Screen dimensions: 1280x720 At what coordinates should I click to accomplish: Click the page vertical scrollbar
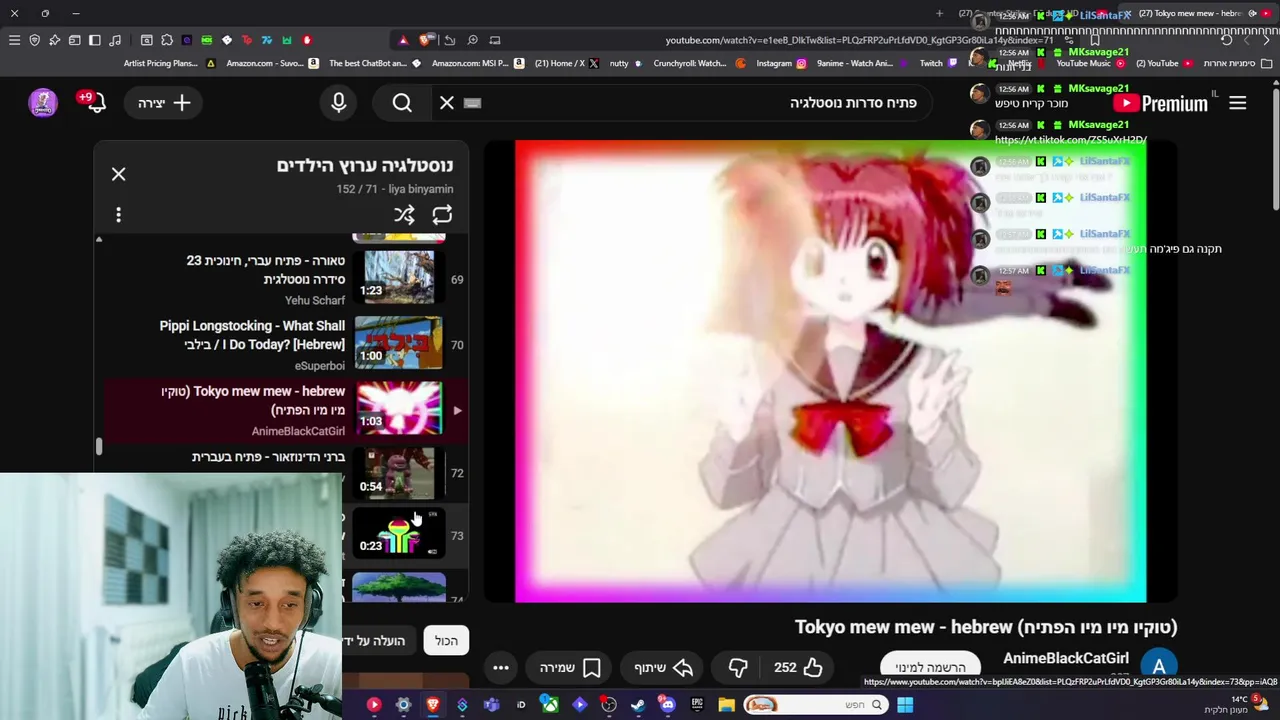click(x=1274, y=150)
